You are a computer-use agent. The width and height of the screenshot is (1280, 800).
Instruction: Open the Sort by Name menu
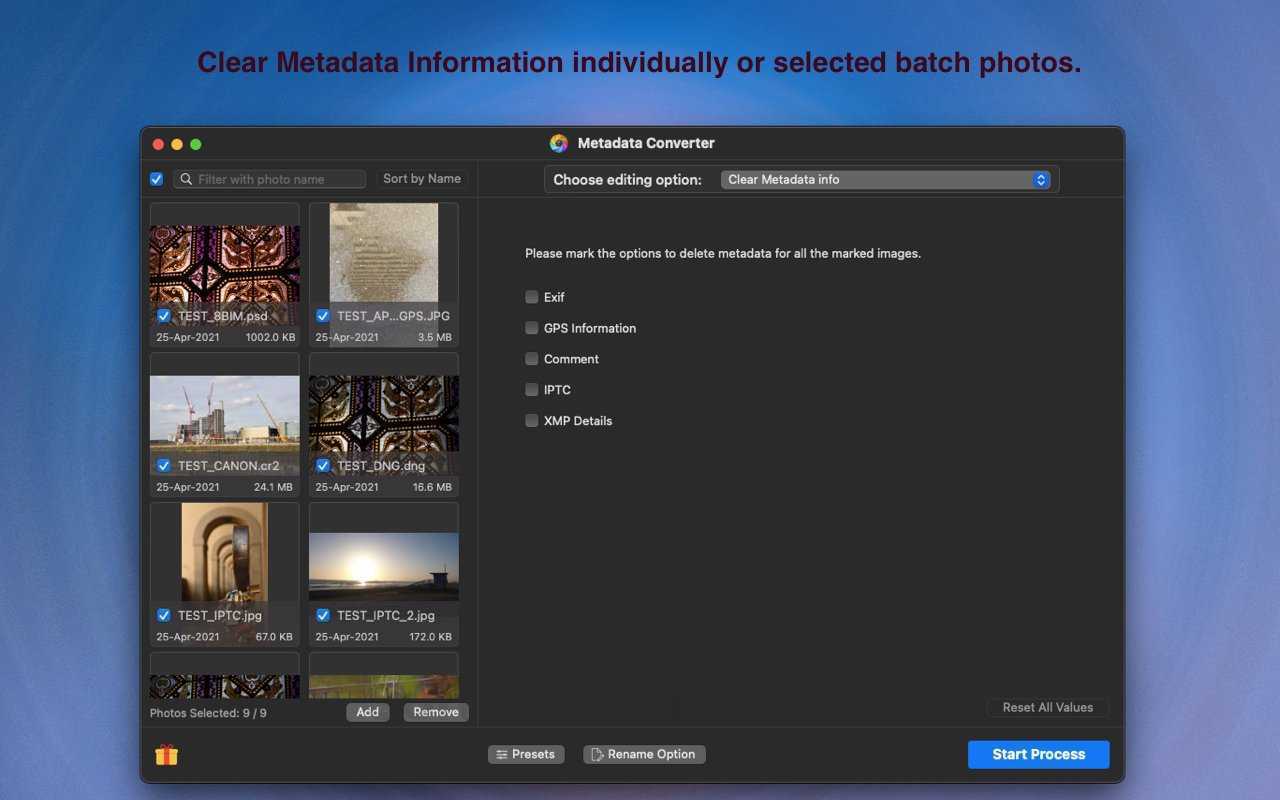(x=422, y=179)
